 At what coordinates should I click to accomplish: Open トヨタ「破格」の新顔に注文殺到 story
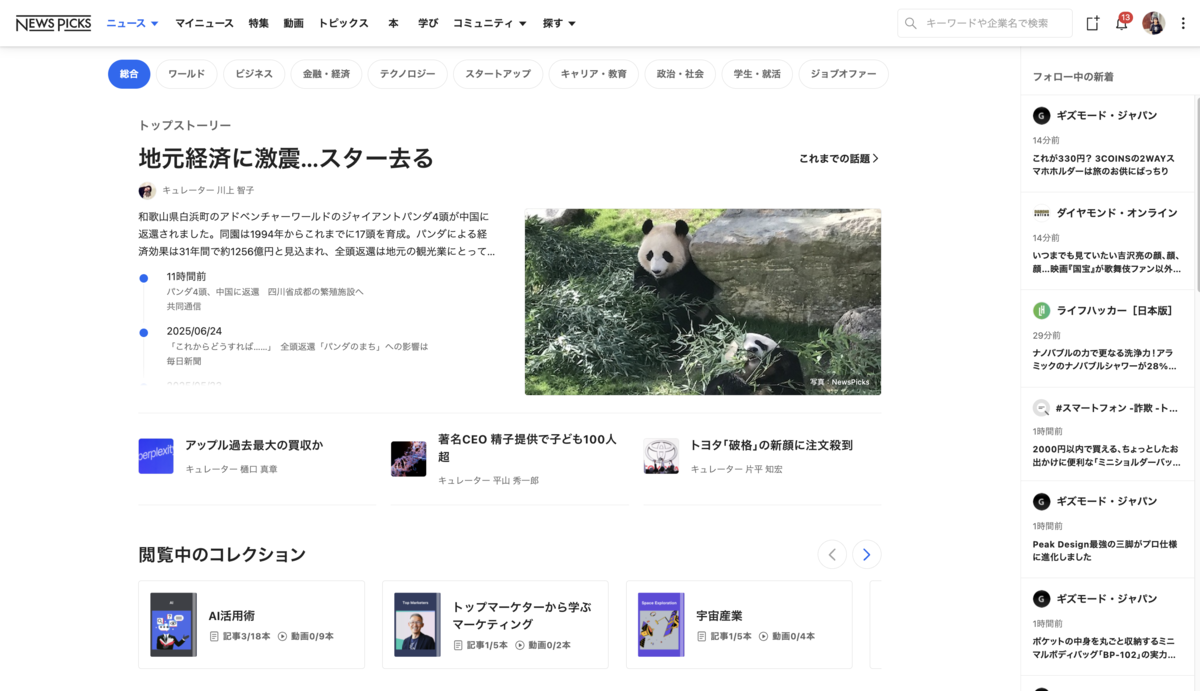[x=771, y=445]
